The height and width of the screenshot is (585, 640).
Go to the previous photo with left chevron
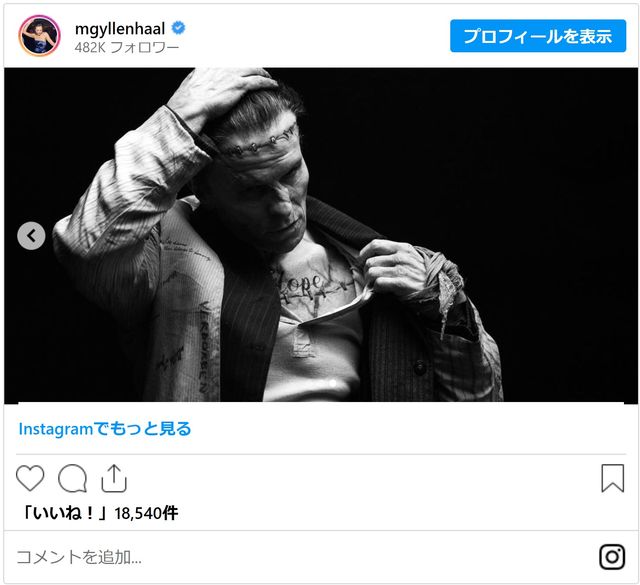31,236
